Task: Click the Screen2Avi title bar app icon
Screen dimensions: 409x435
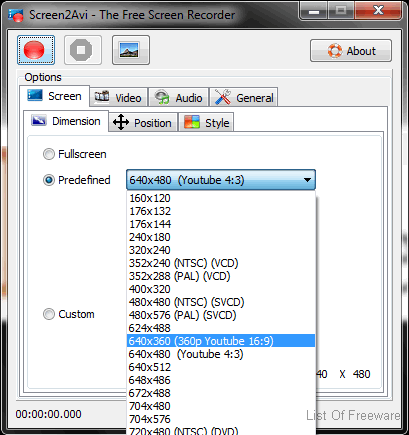Action: [x=16, y=15]
